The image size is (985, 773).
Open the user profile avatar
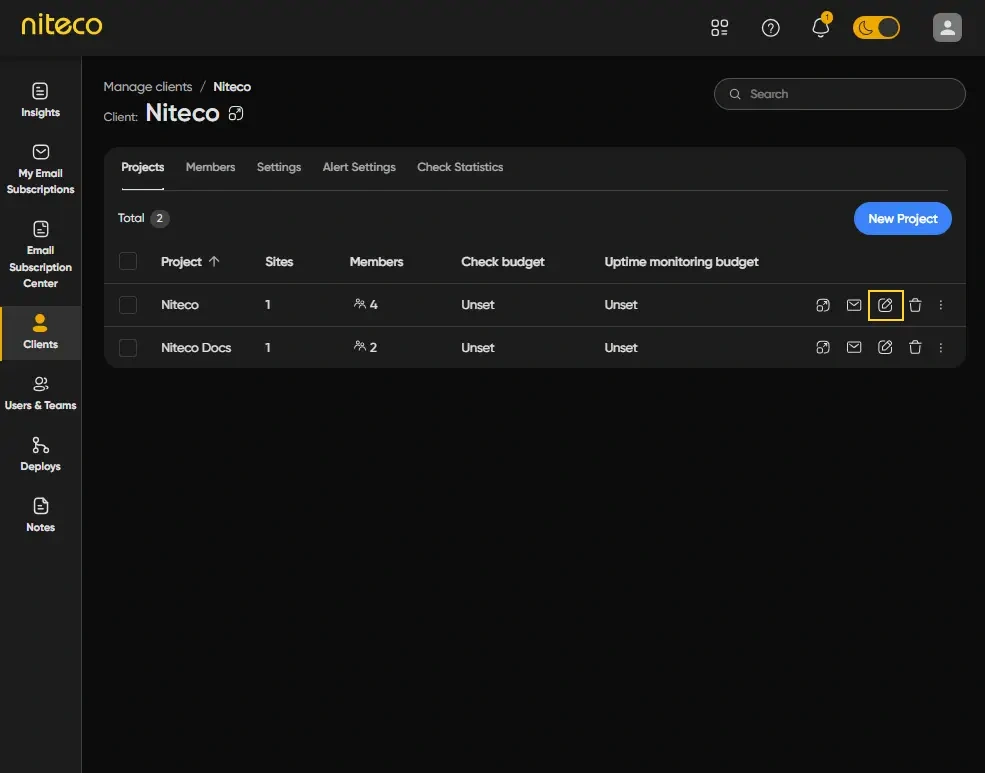pyautogui.click(x=947, y=28)
